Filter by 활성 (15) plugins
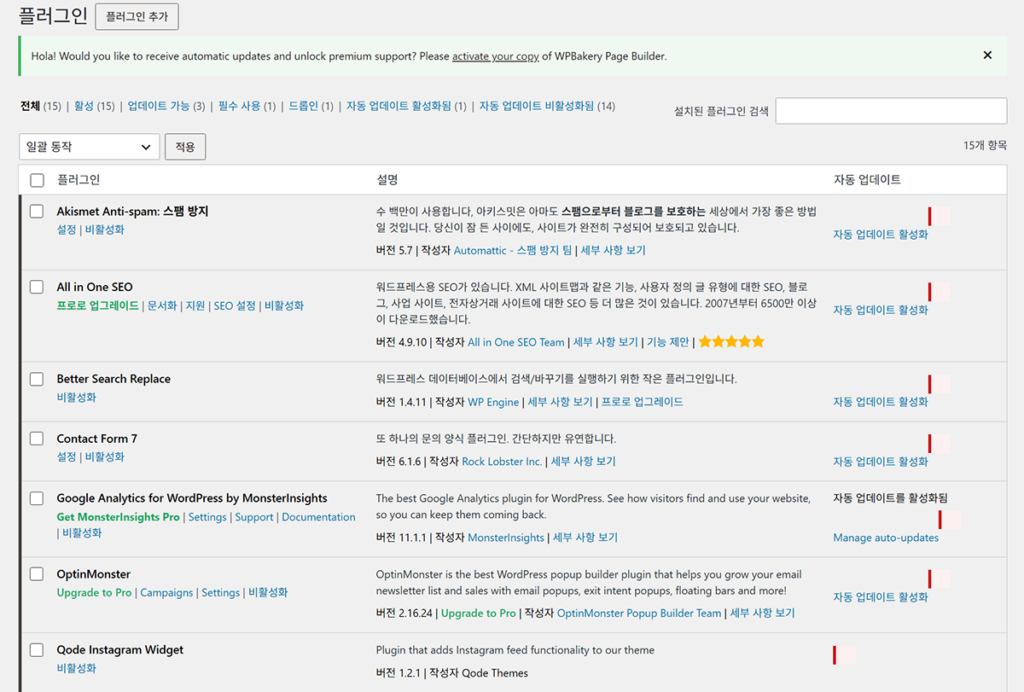This screenshot has height=692, width=1024. [x=94, y=106]
